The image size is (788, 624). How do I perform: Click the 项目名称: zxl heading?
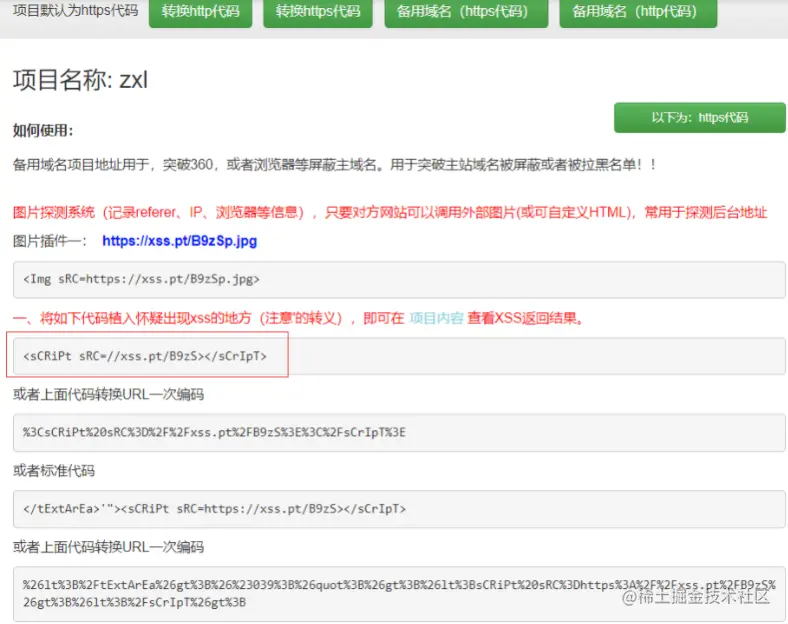(80, 80)
